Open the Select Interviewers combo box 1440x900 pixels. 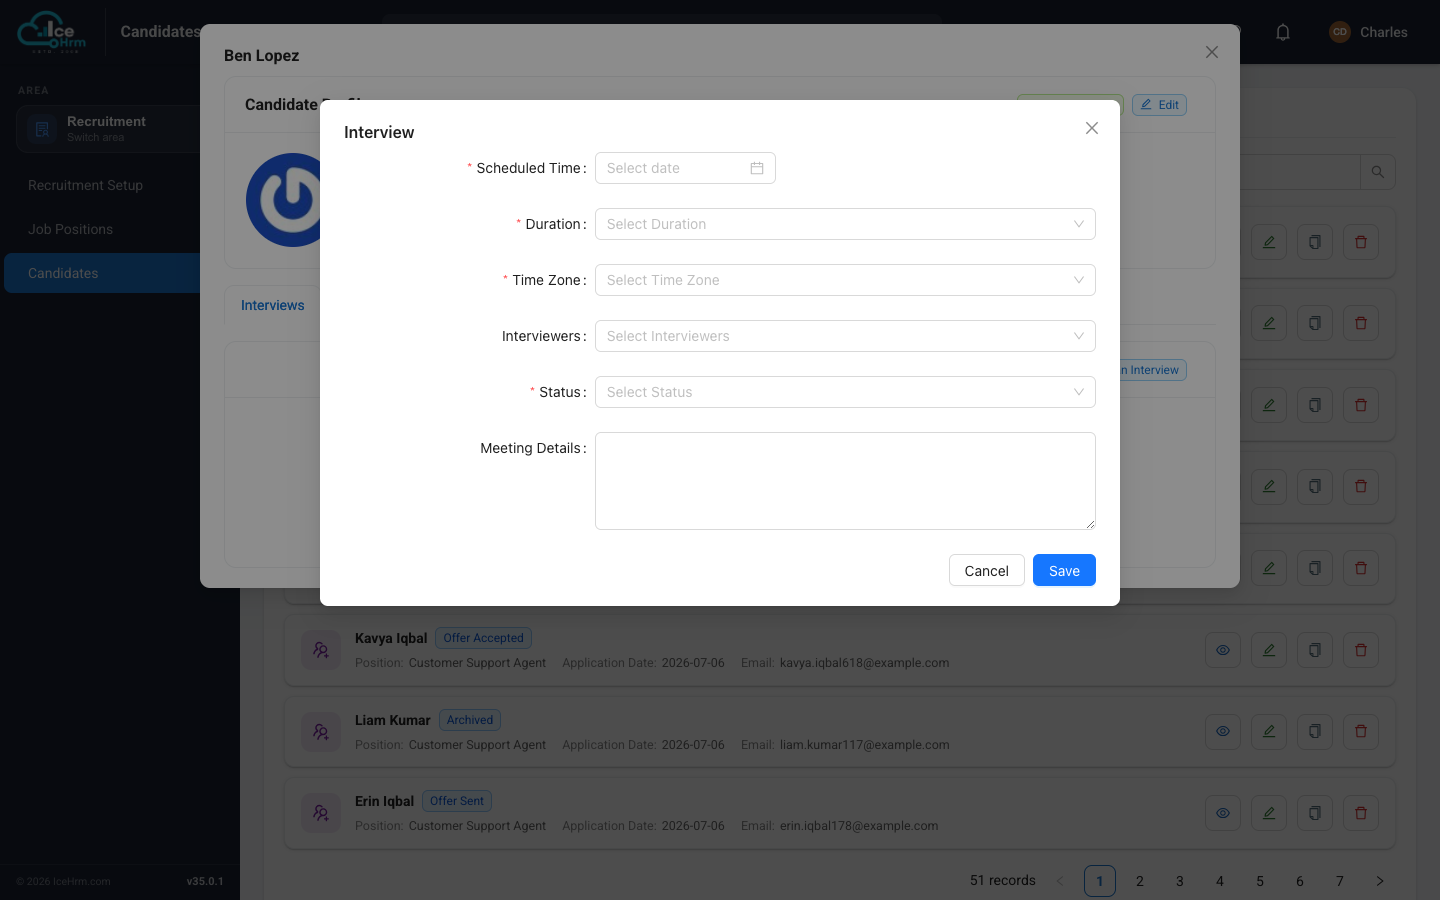[845, 336]
